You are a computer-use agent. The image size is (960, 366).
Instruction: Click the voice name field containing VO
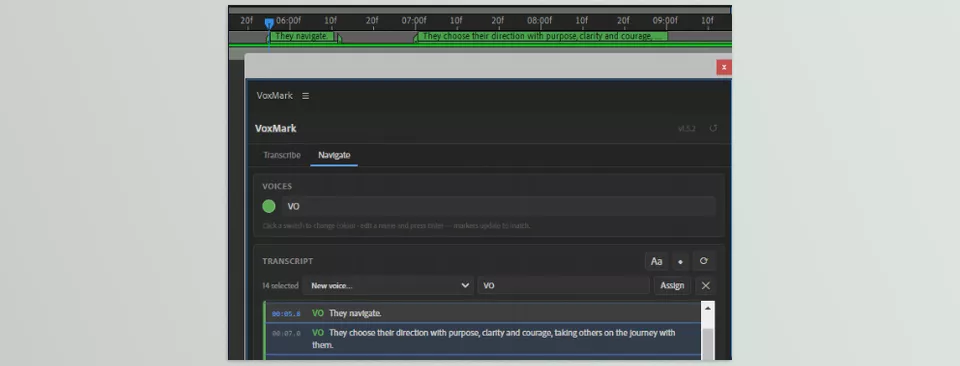point(563,286)
